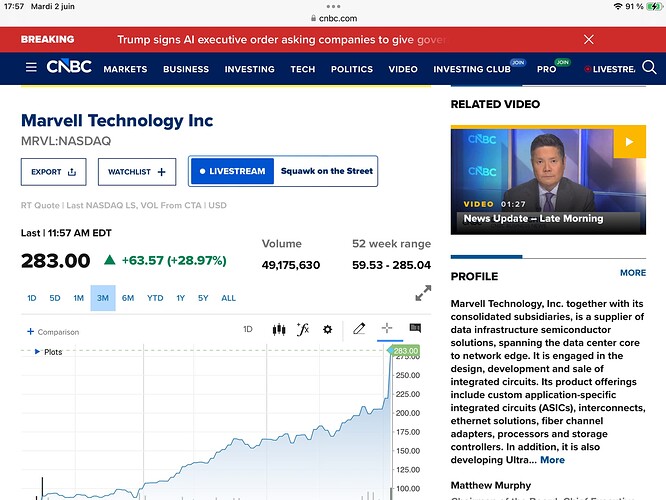Open chart settings gear
Image resolution: width=666 pixels, height=500 pixels.
pos(327,329)
